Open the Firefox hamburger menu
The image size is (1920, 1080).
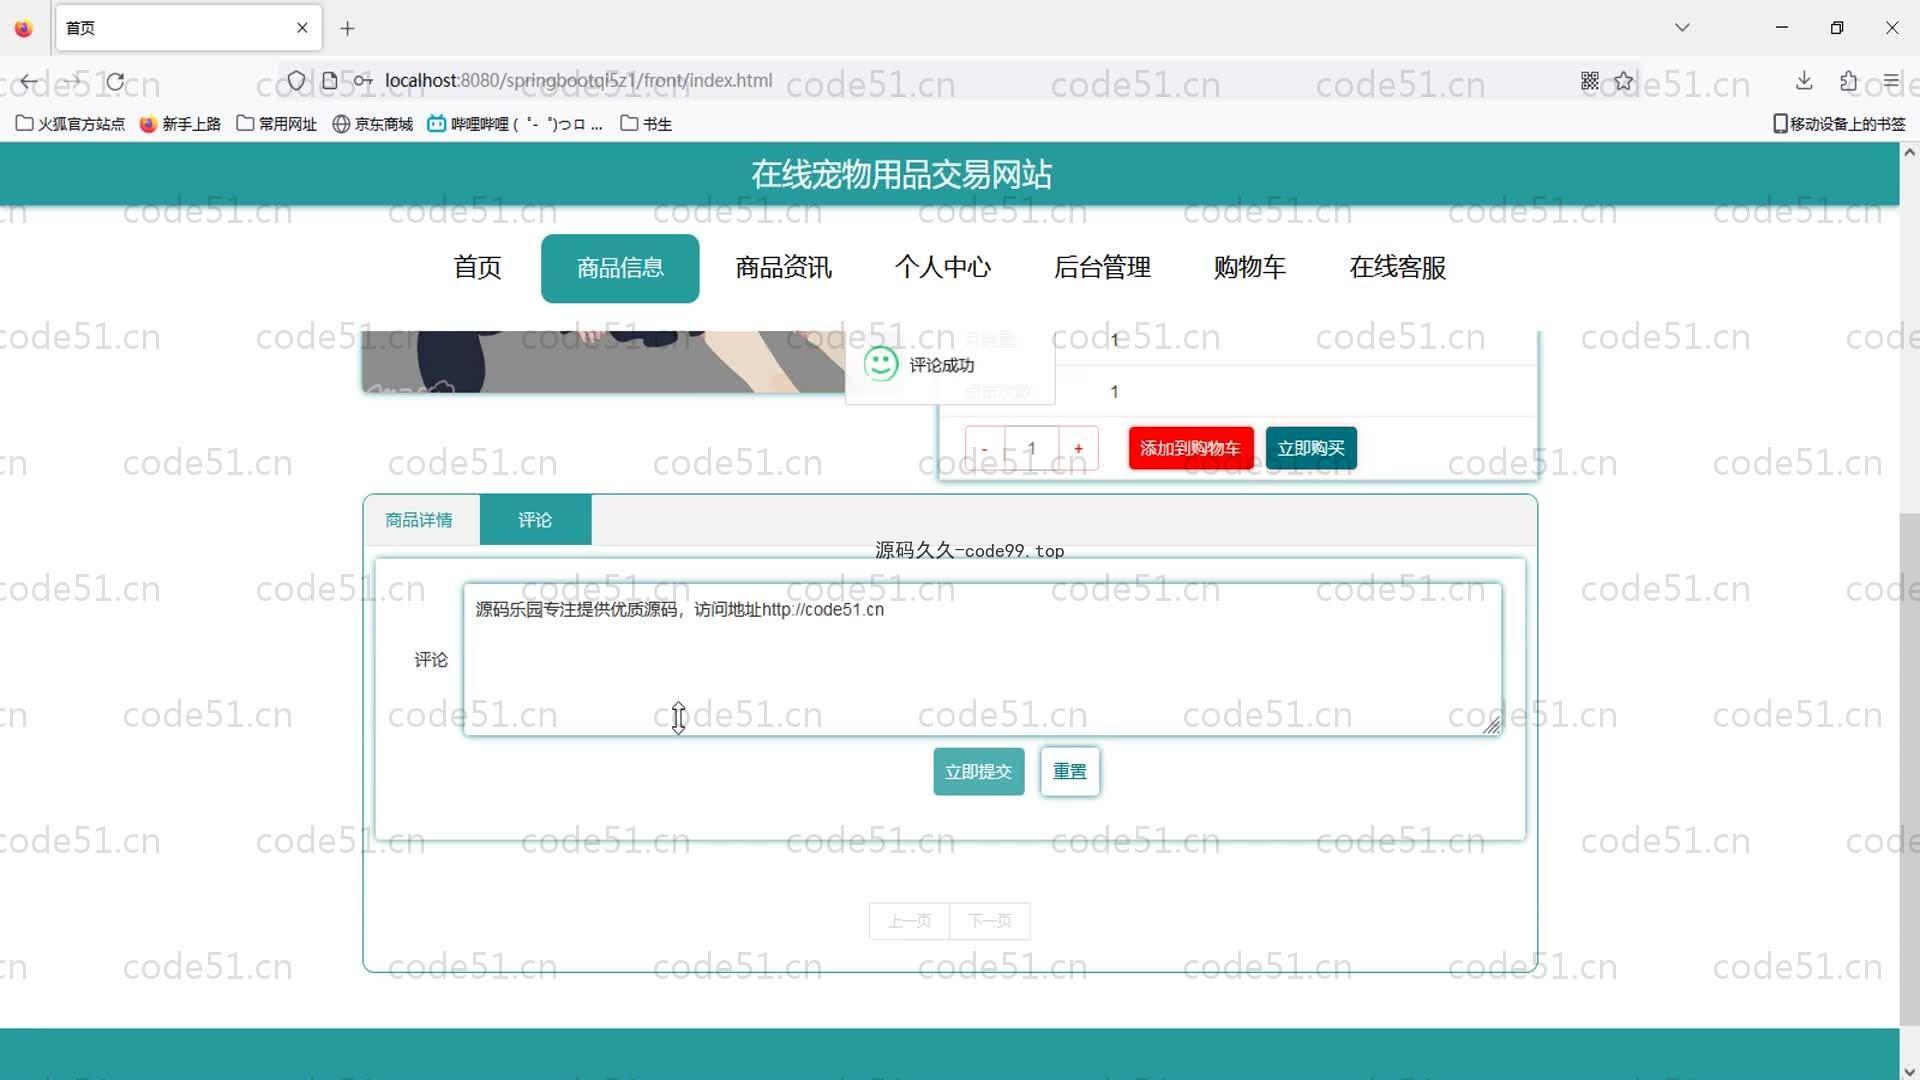[x=1890, y=80]
